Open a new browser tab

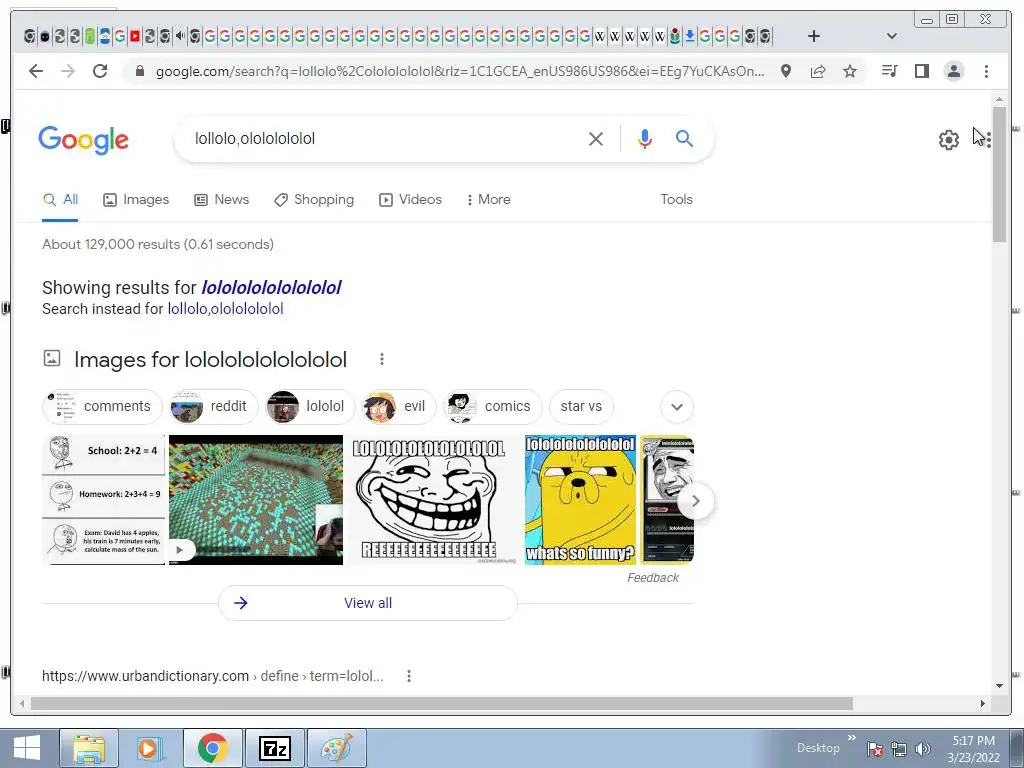[814, 36]
